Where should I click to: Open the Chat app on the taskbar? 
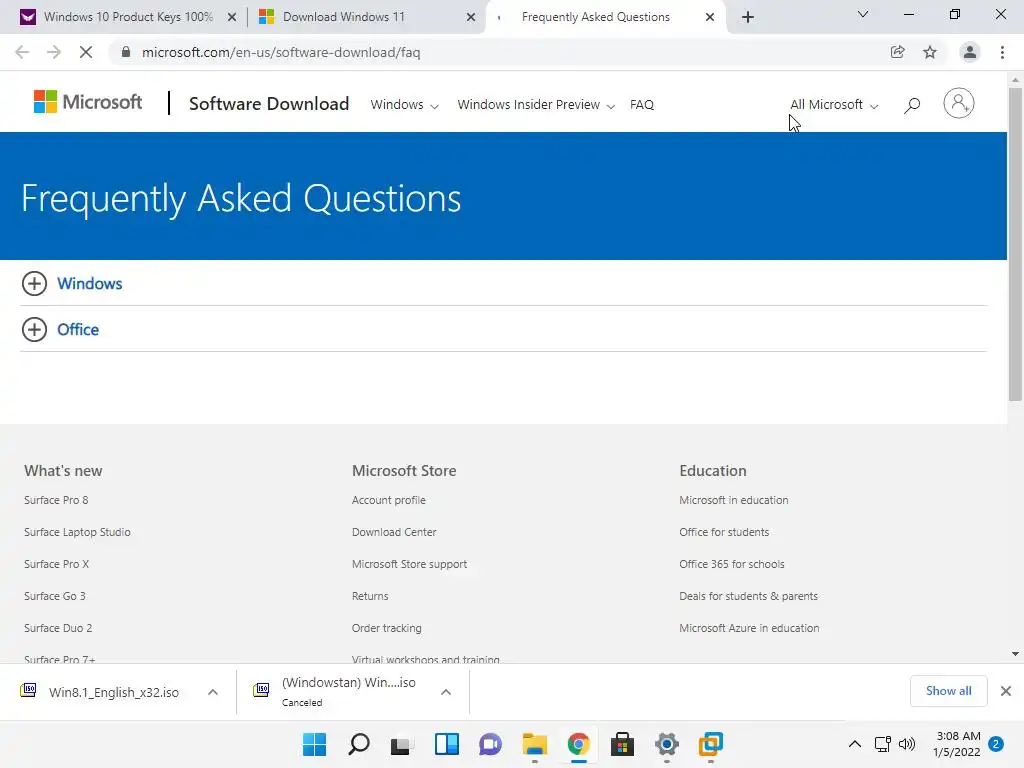coord(490,744)
